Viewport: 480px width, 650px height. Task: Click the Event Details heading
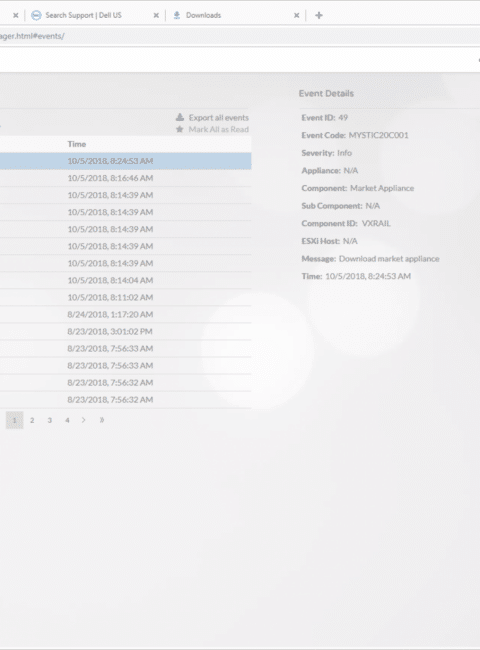[x=326, y=94]
